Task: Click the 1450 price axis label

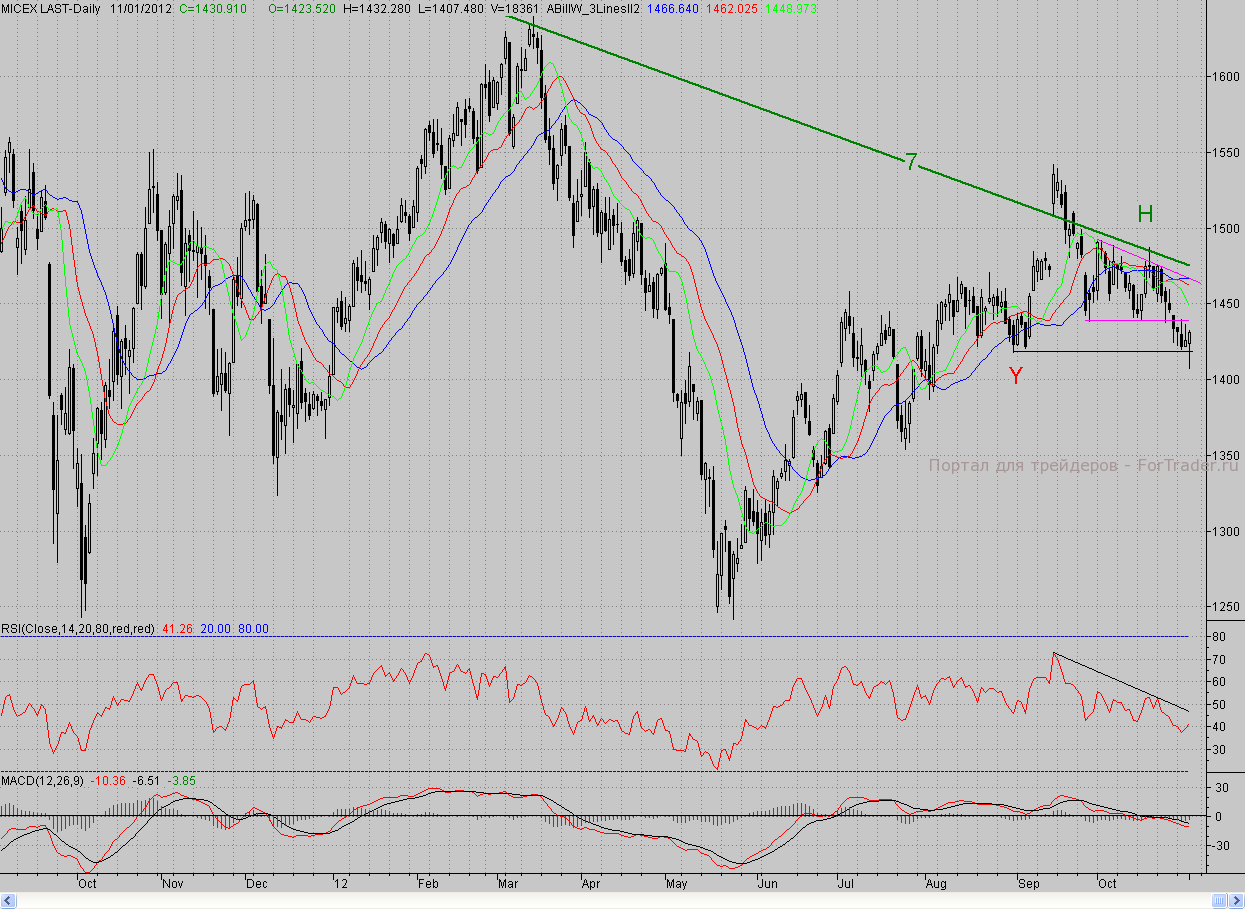Action: (x=1225, y=304)
